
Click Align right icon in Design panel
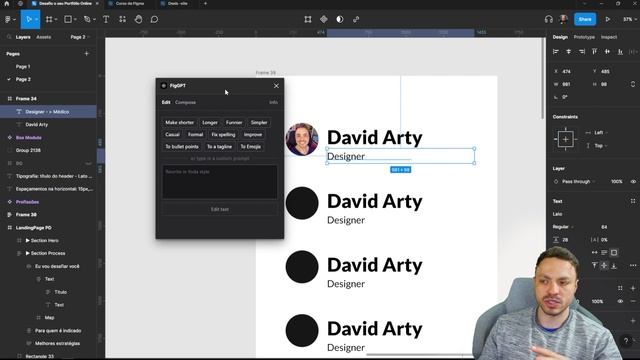point(582,51)
